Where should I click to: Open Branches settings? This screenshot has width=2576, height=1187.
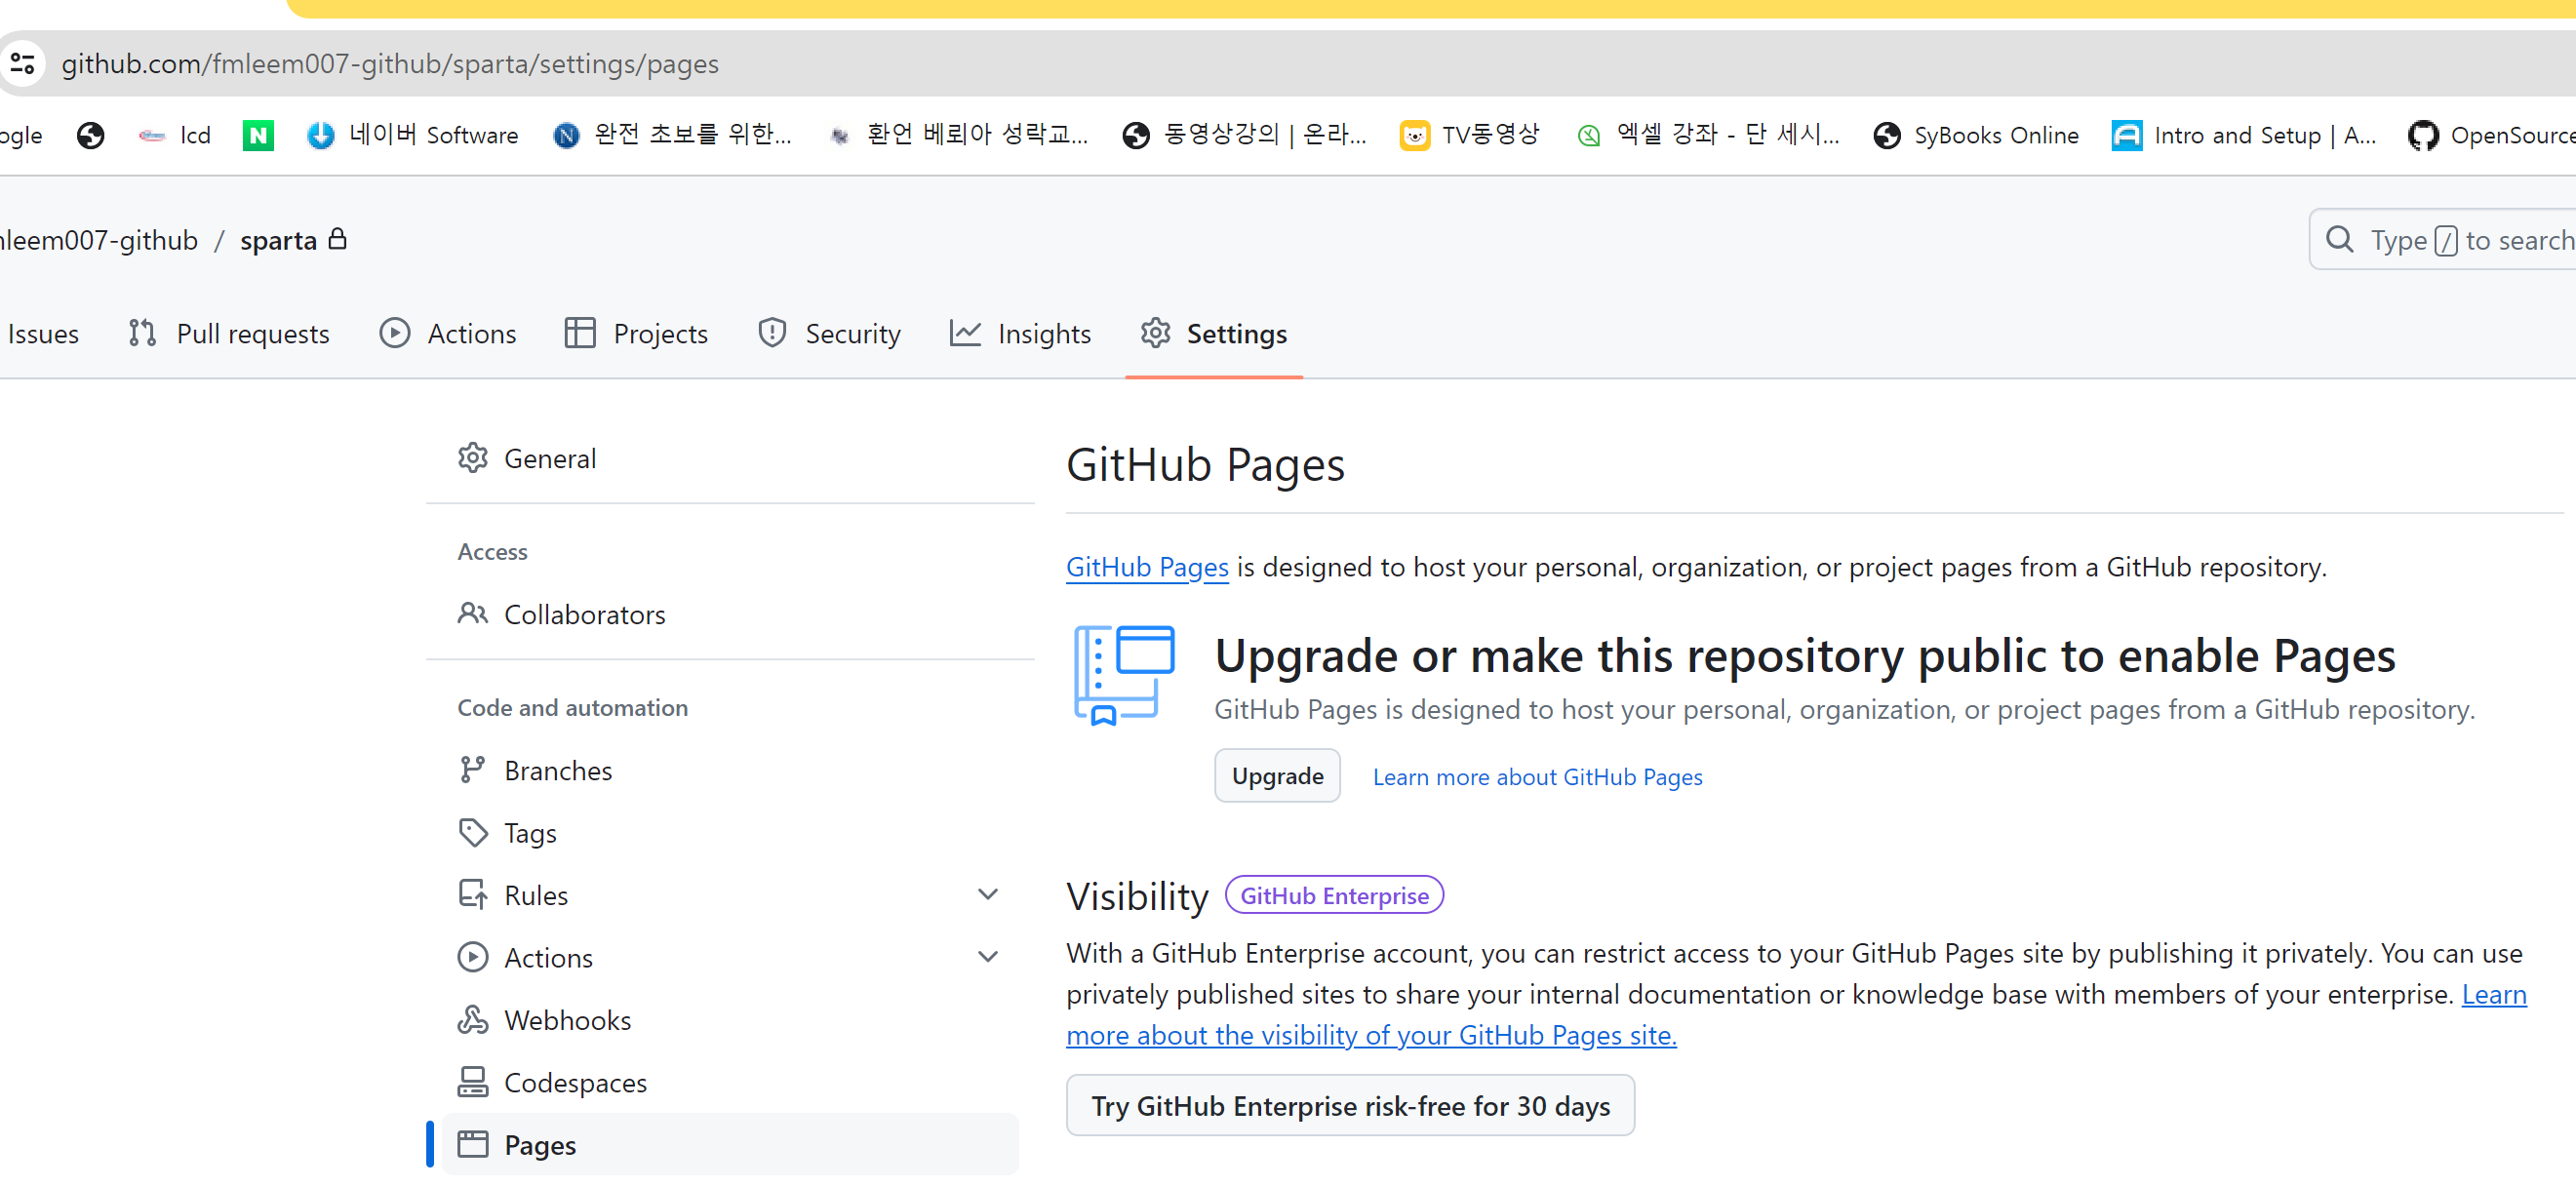coord(730,770)
